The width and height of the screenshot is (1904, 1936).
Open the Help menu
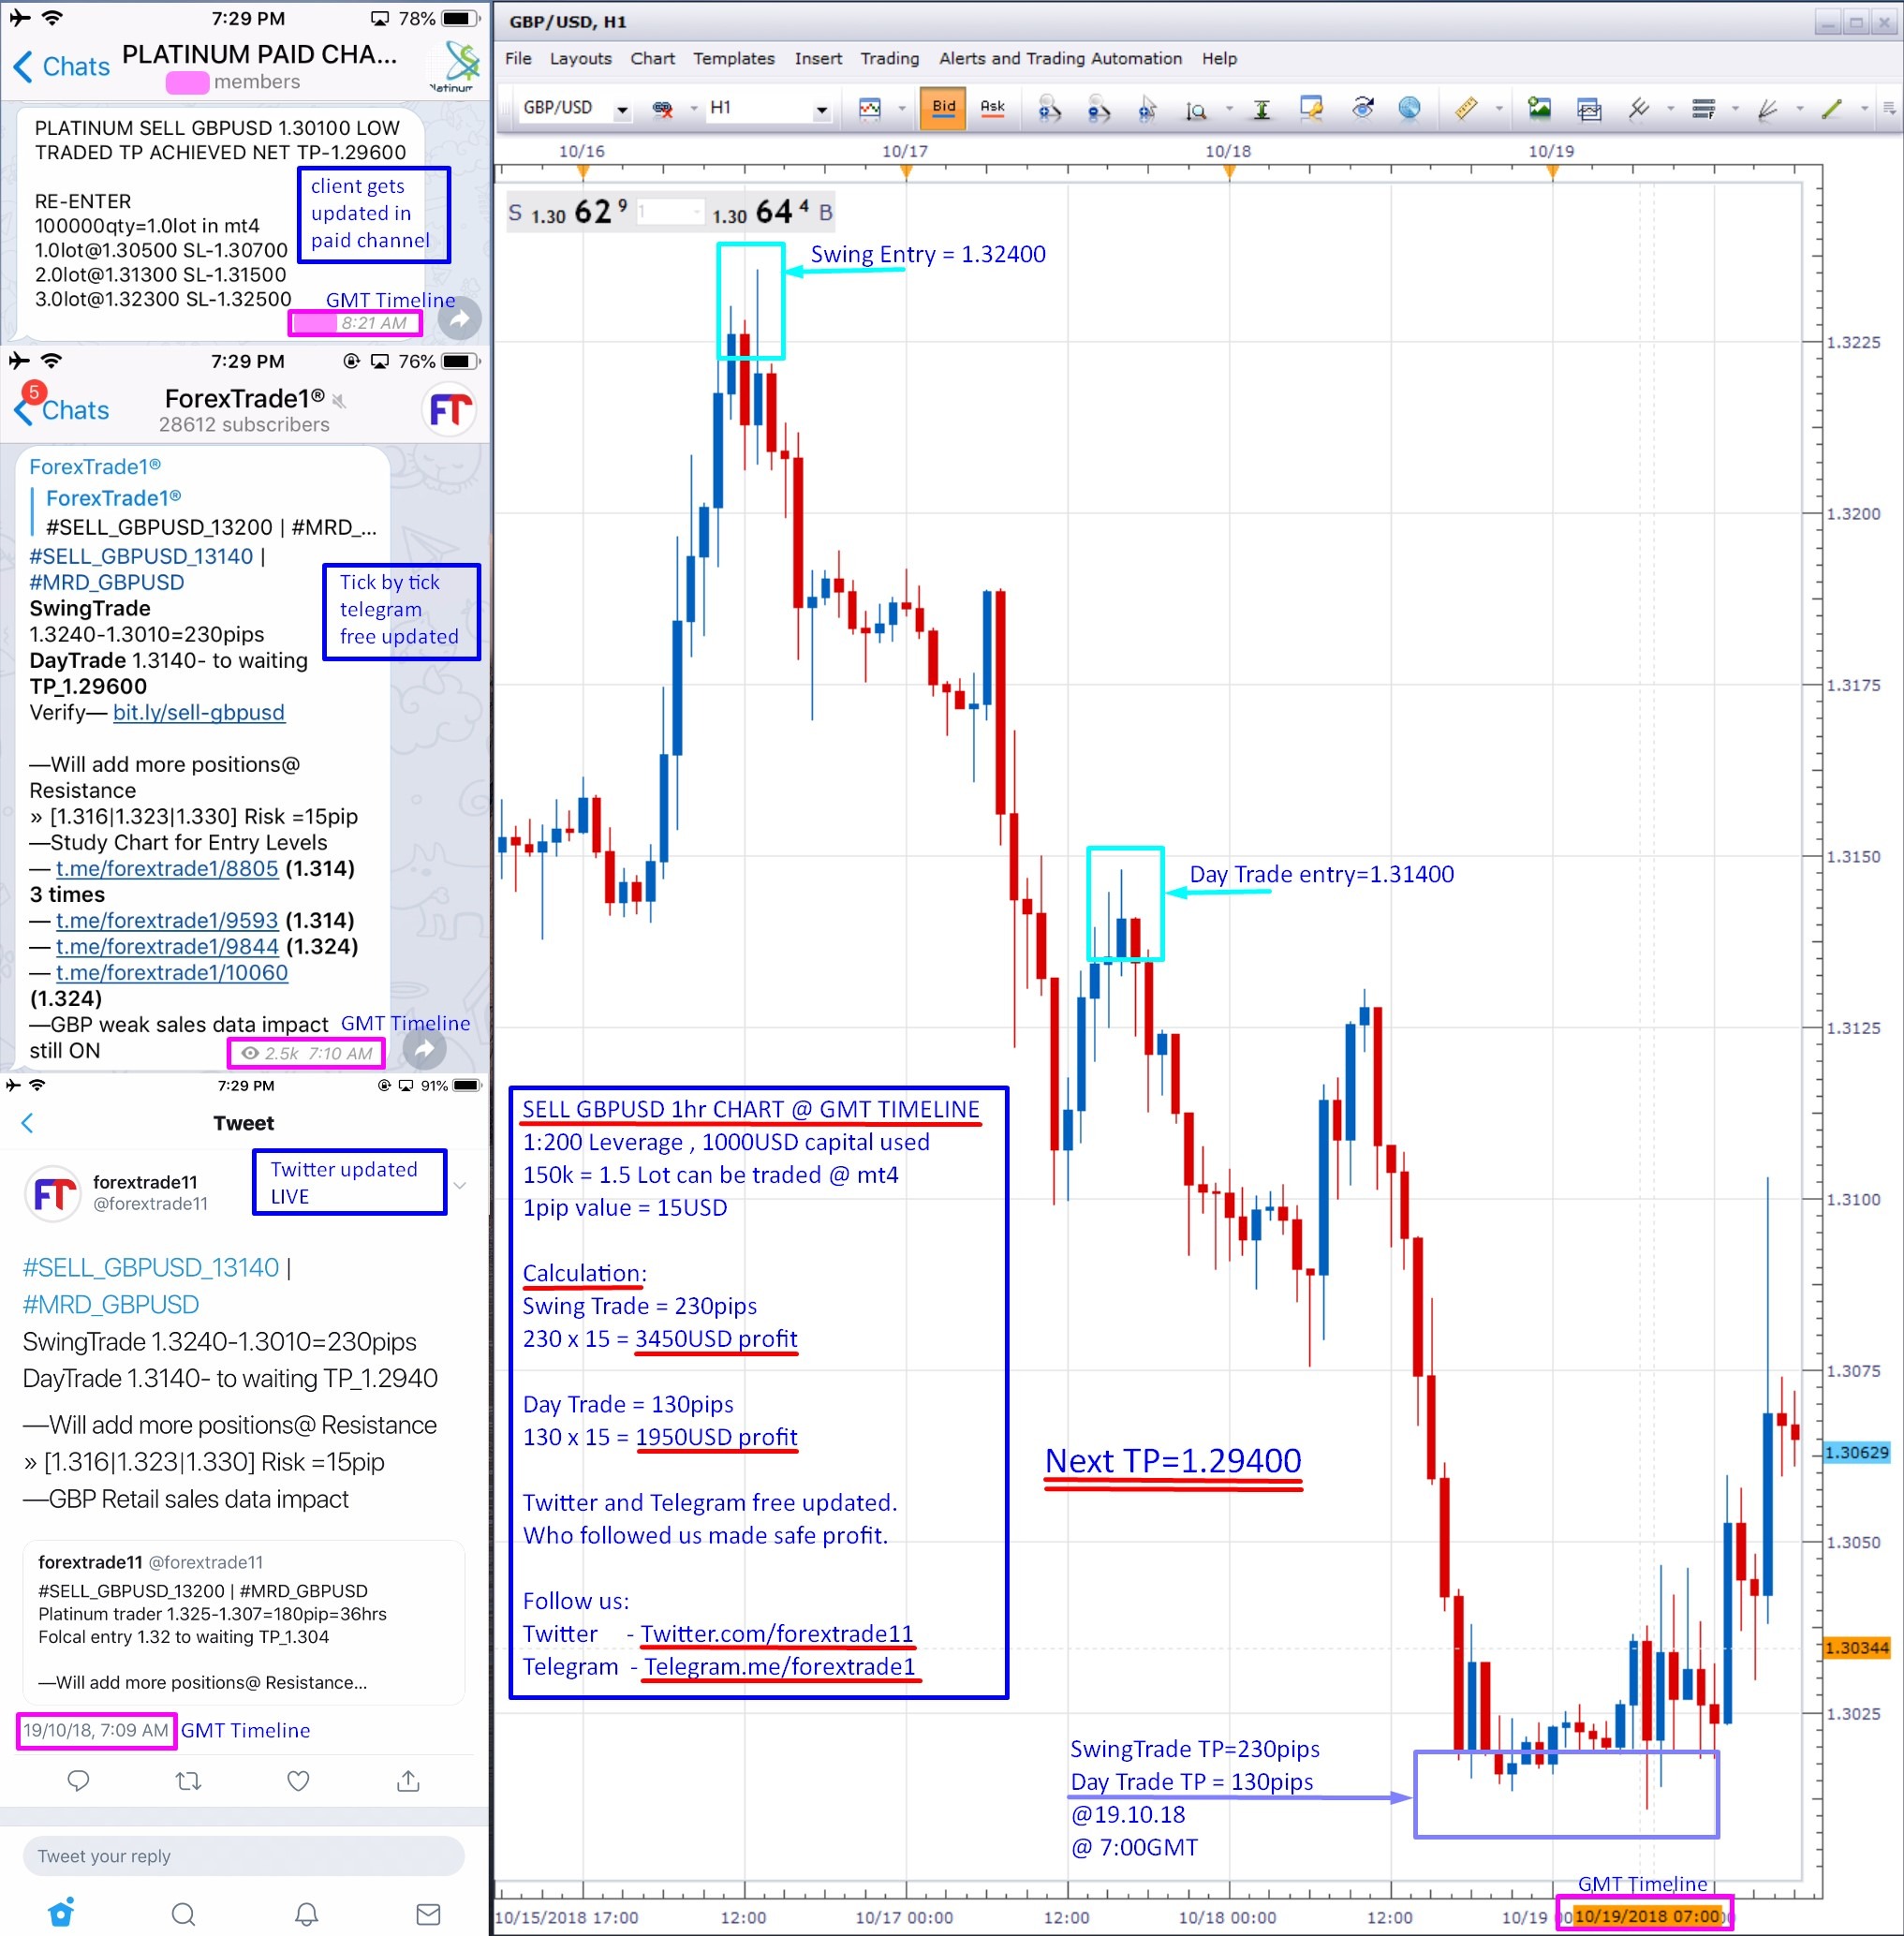pos(1219,59)
